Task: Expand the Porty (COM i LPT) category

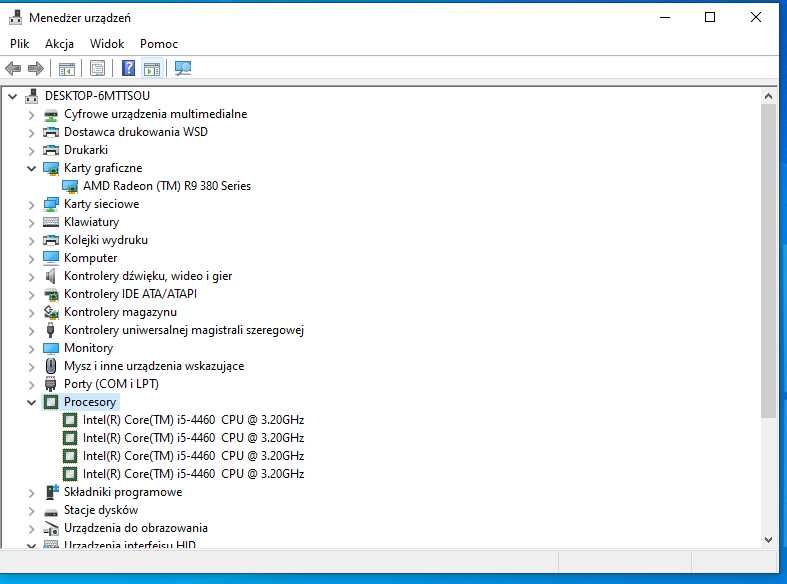Action: [x=32, y=385]
